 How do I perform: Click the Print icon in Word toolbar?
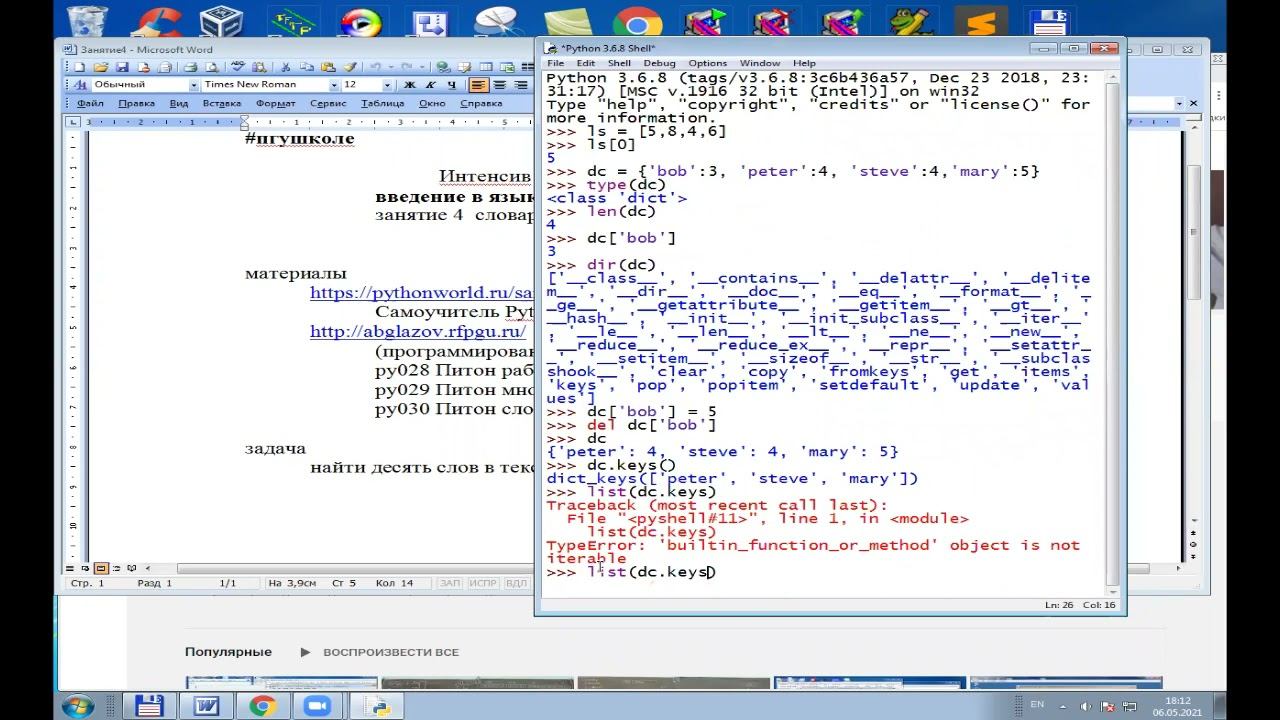(191, 67)
